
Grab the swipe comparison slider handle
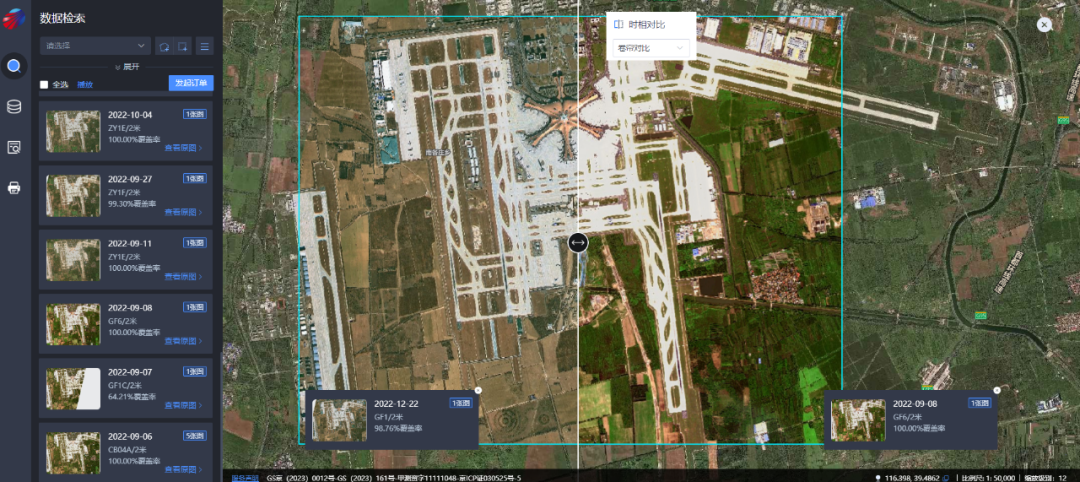[x=578, y=242]
